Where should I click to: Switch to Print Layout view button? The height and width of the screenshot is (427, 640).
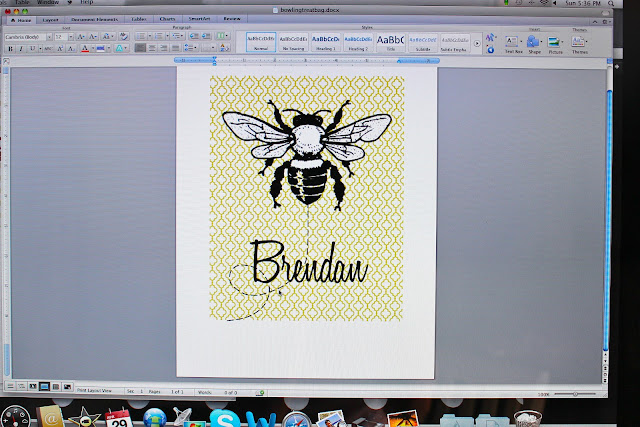click(x=44, y=386)
